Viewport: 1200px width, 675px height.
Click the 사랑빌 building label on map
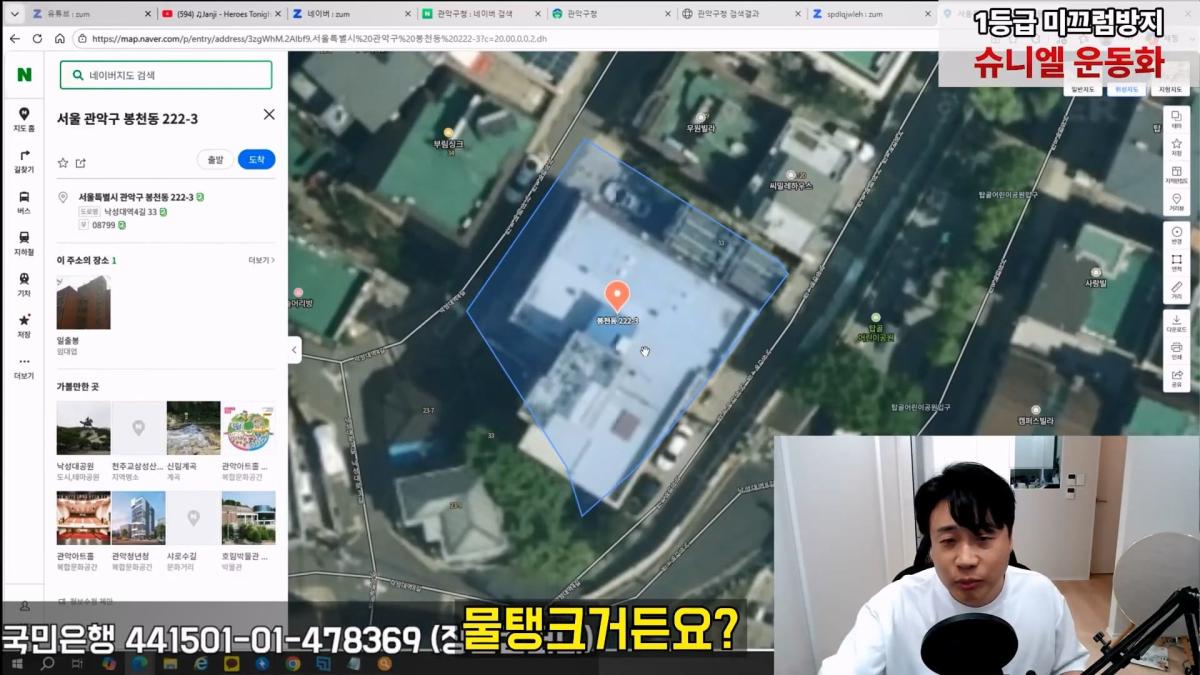[1096, 283]
